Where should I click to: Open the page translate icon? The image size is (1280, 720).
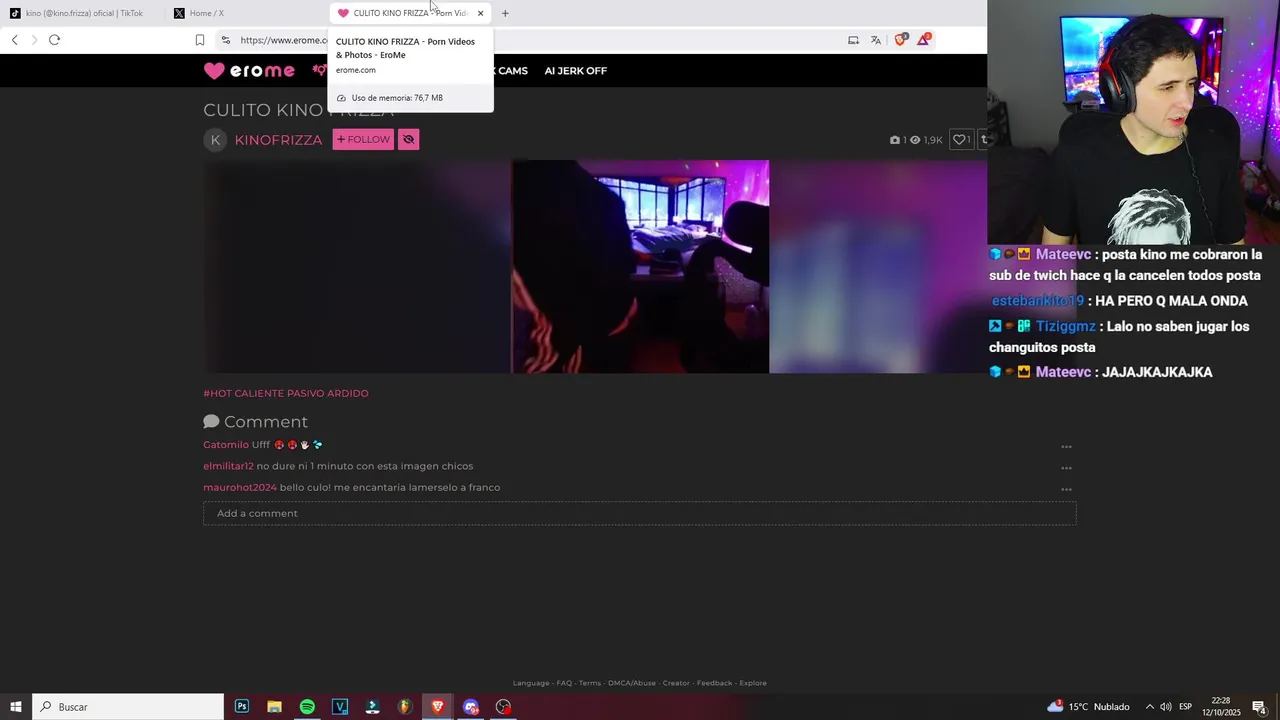click(x=876, y=40)
